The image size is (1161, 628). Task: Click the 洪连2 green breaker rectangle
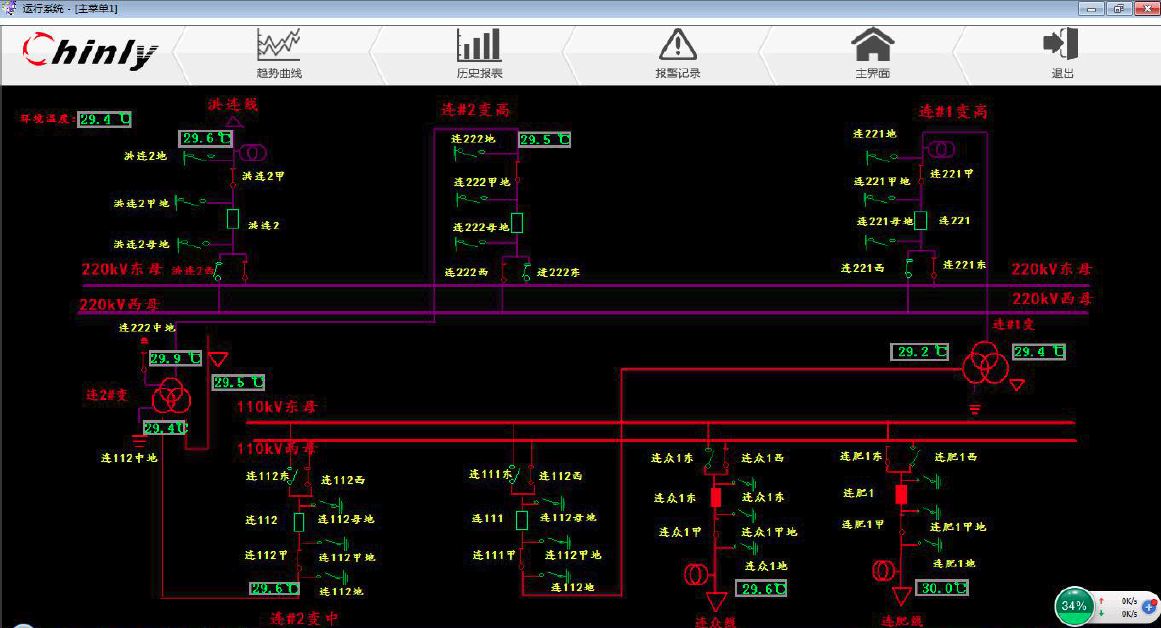pyautogui.click(x=232, y=218)
